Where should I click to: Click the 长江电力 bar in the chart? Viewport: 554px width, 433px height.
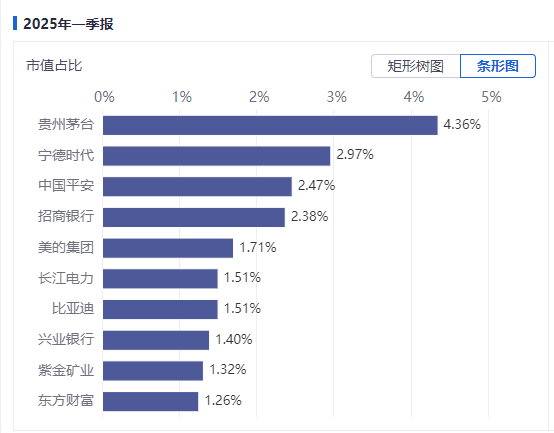coord(160,279)
